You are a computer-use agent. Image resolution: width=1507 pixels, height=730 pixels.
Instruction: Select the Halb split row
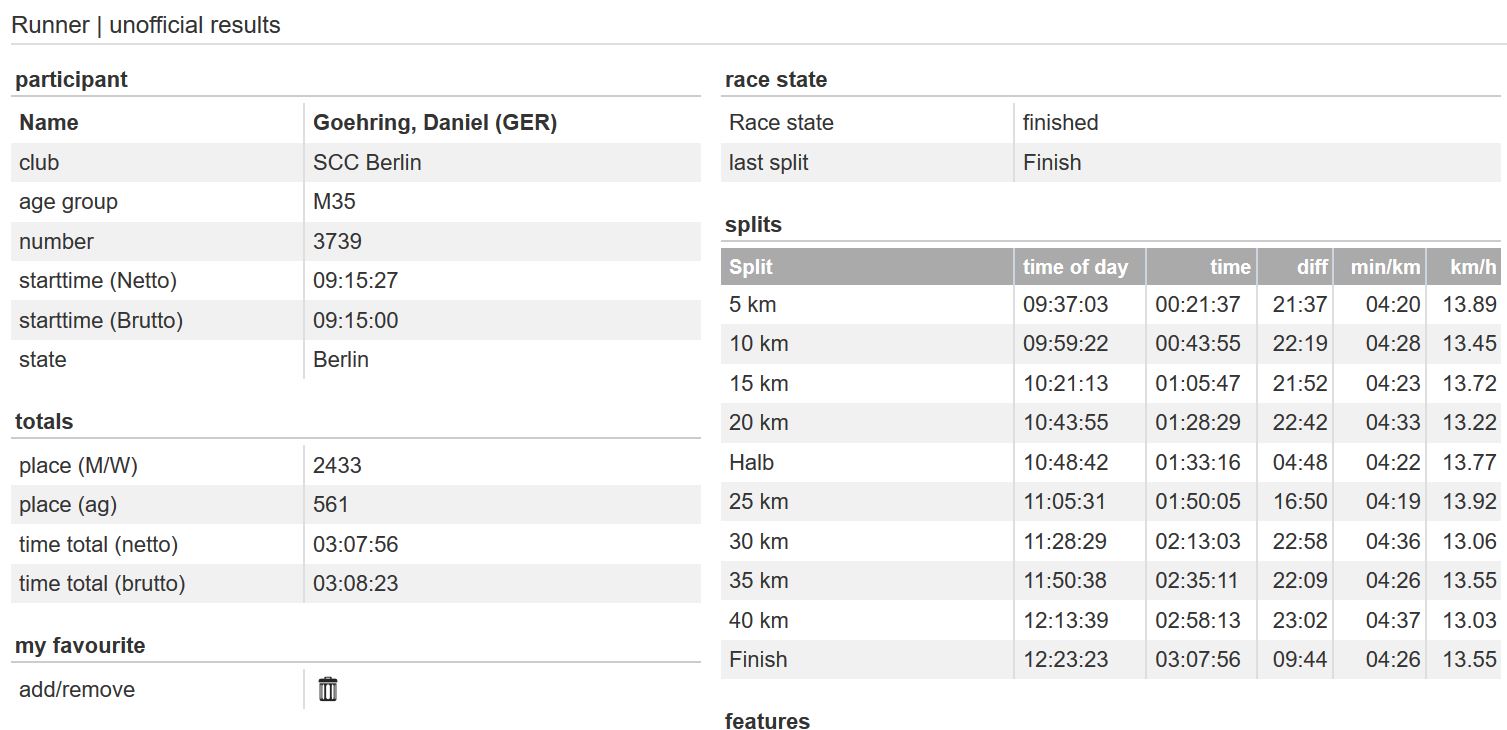[1111, 462]
